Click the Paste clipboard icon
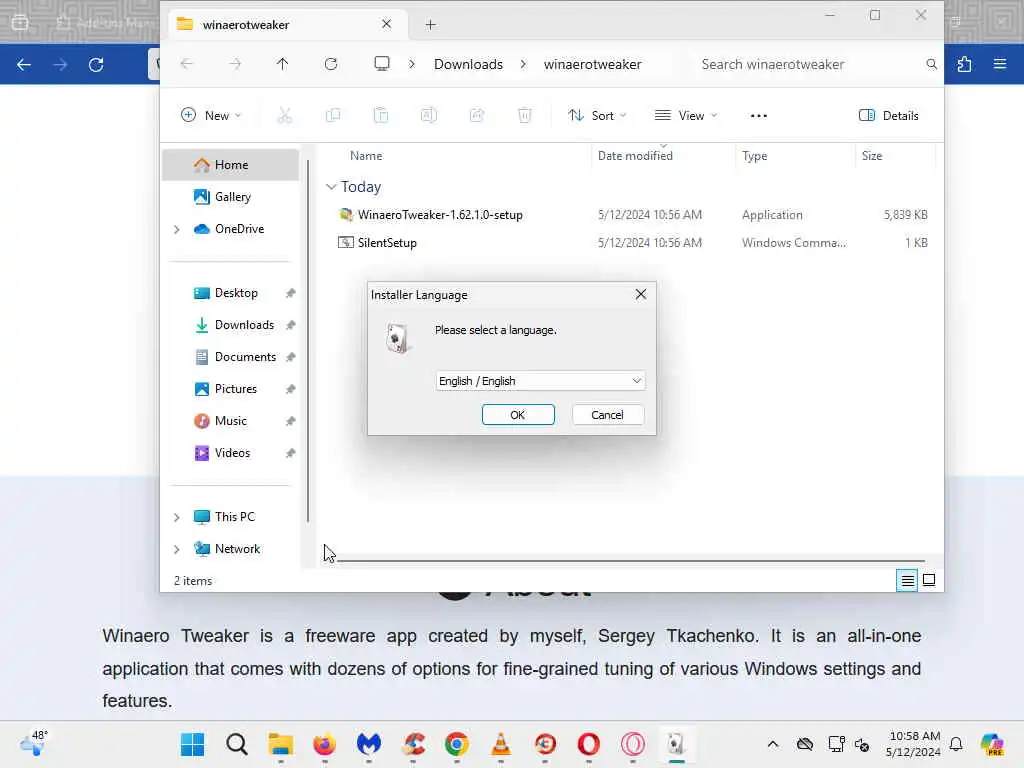This screenshot has height=768, width=1024. [381, 116]
